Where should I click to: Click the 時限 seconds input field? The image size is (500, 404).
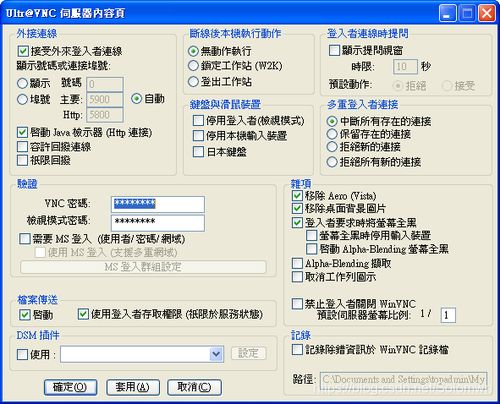405,67
